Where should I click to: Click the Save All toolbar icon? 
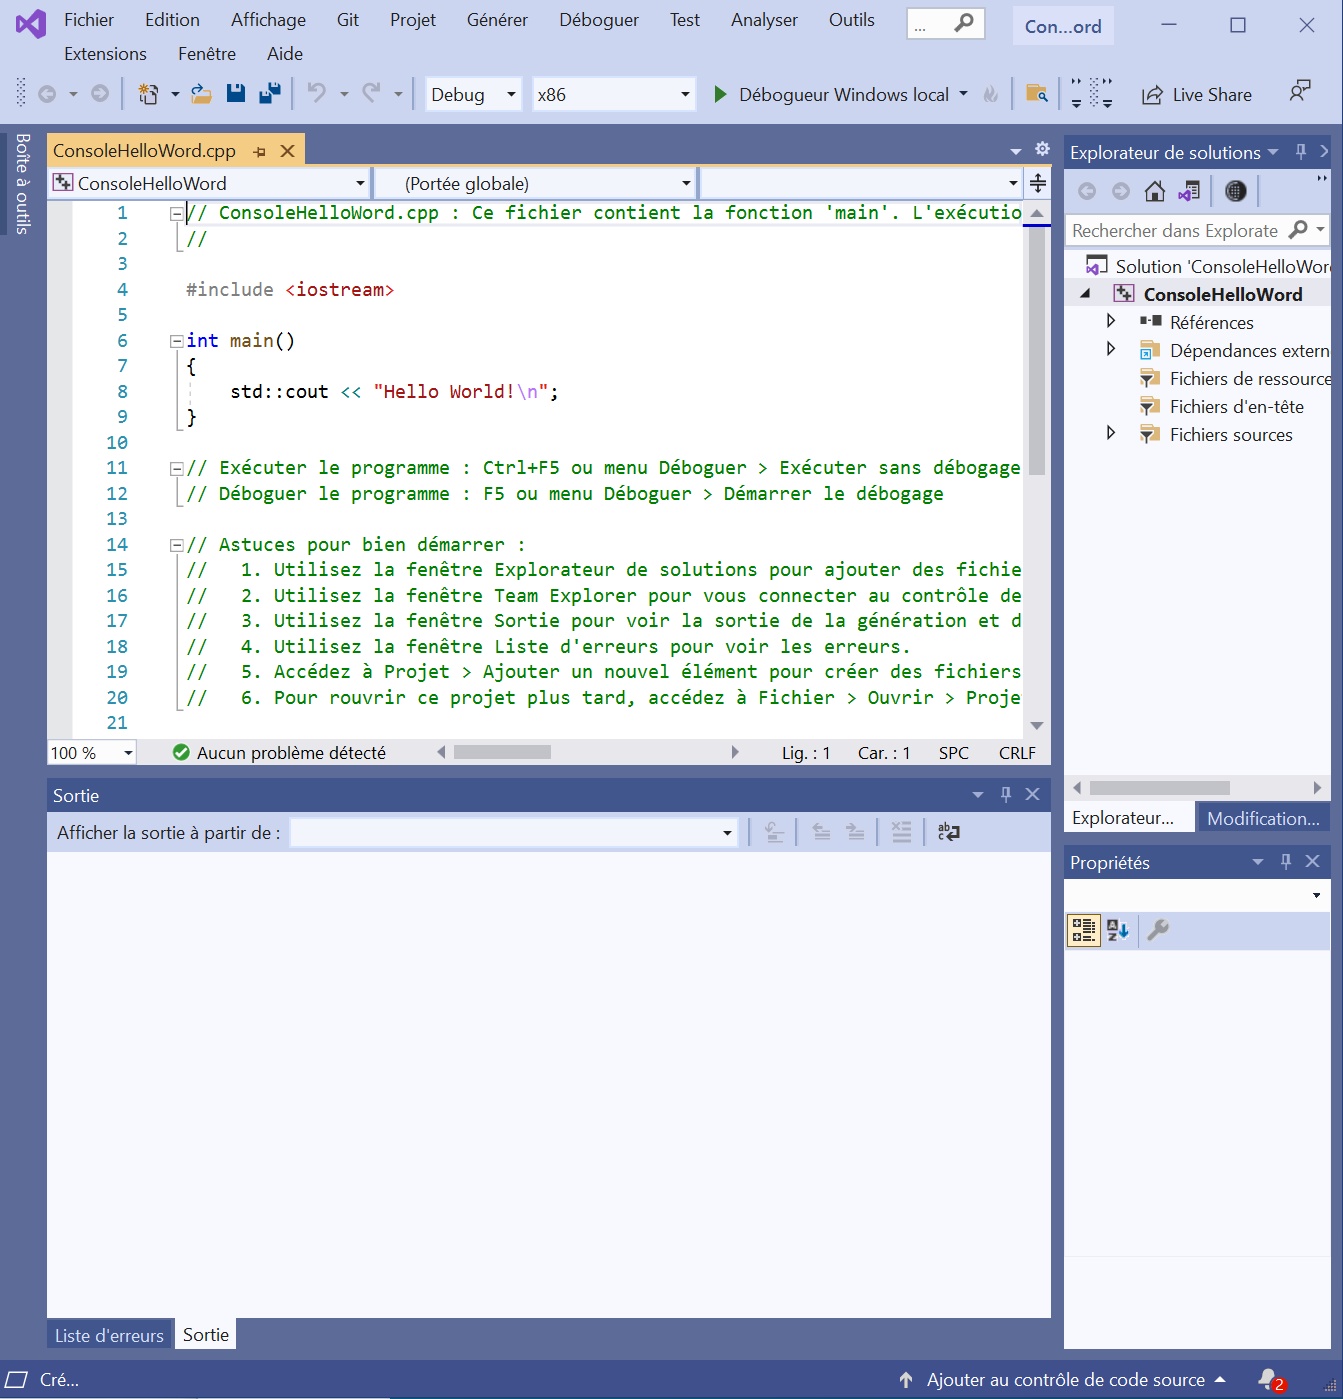pos(269,94)
